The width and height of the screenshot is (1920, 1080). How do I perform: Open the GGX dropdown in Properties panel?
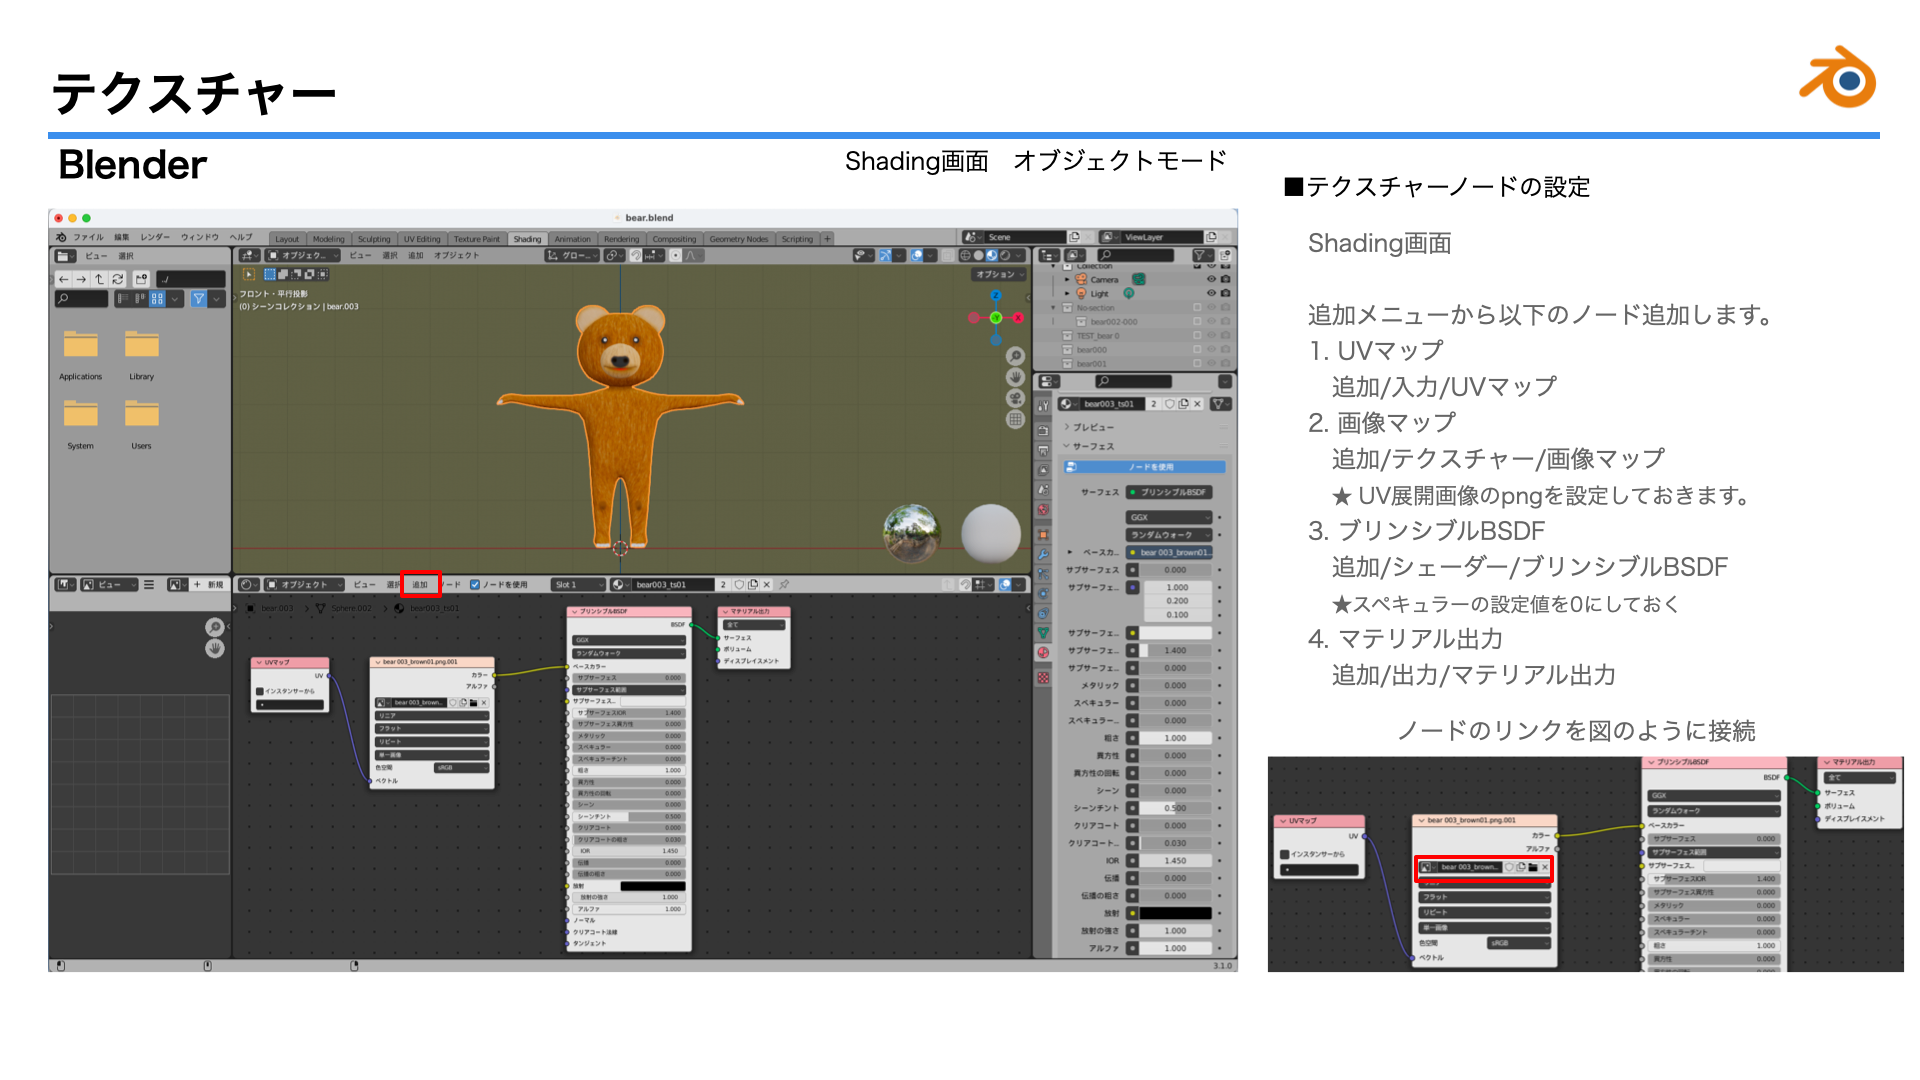click(x=1169, y=517)
